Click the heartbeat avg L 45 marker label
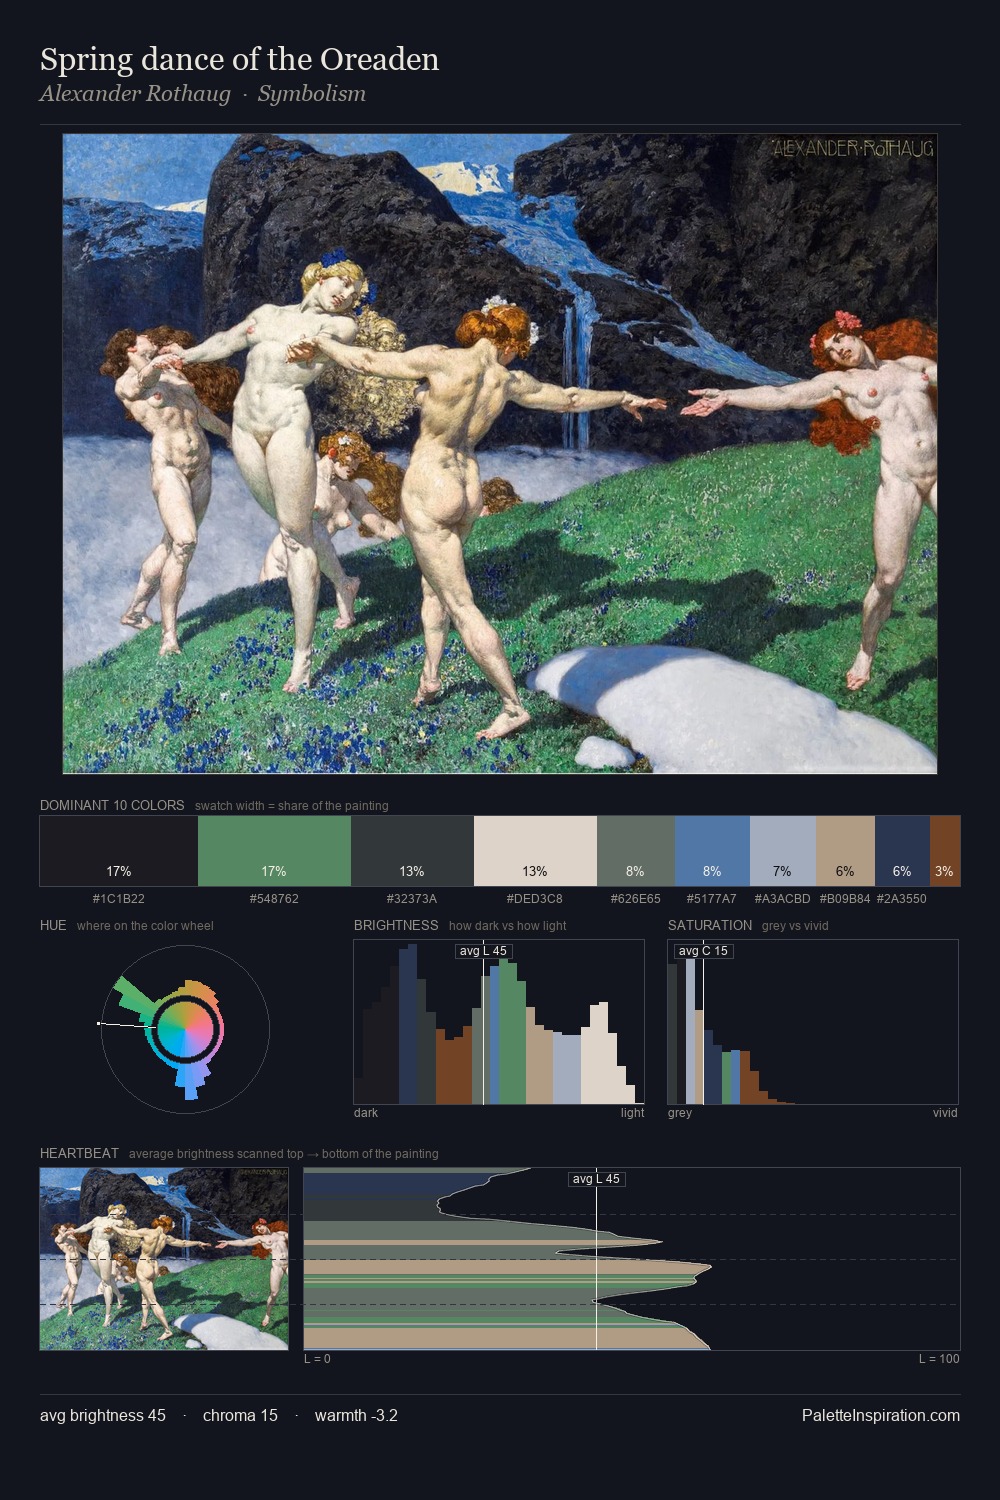 (596, 1179)
